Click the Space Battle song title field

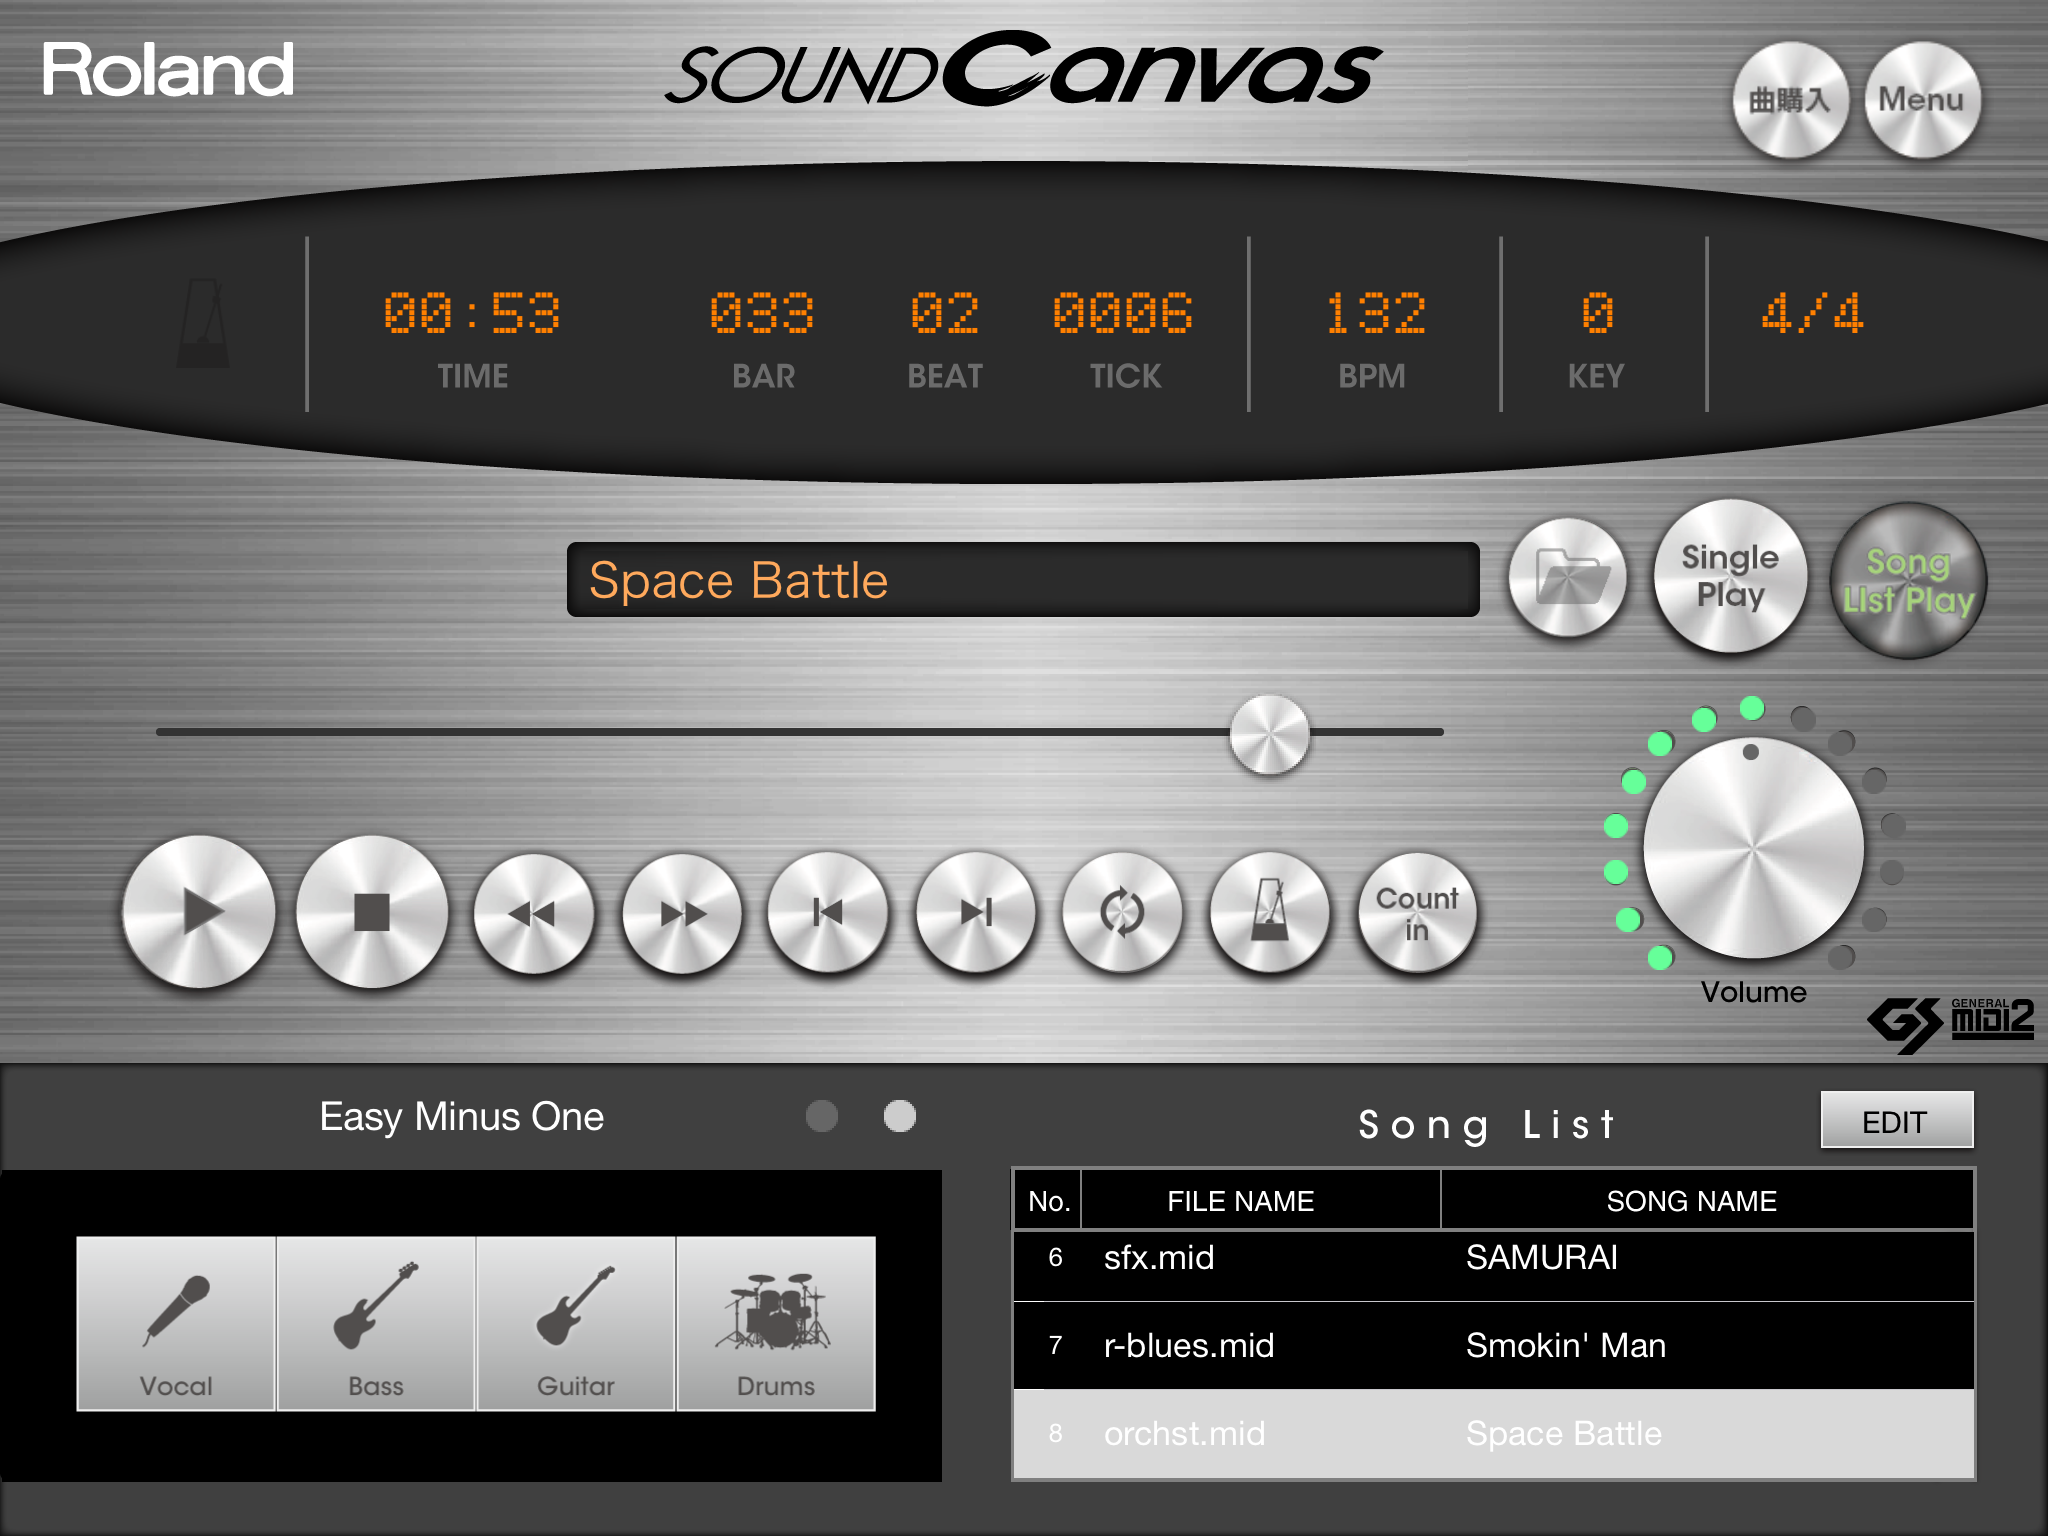(1023, 580)
